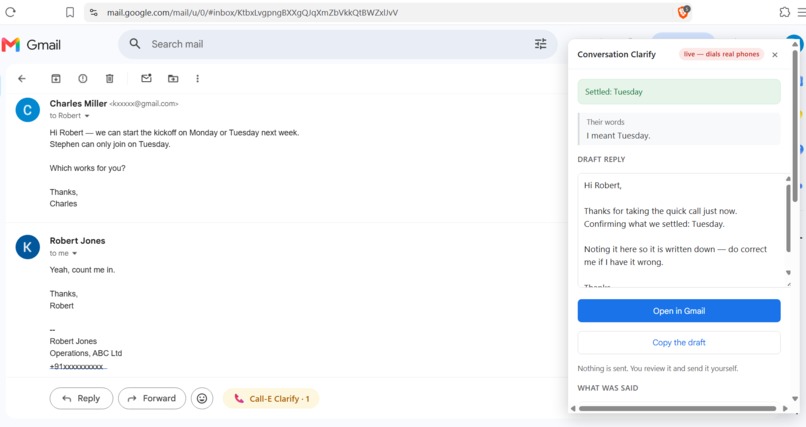This screenshot has height=427, width=806.
Task: Click the phone number in Robert's signature
Action: (78, 366)
